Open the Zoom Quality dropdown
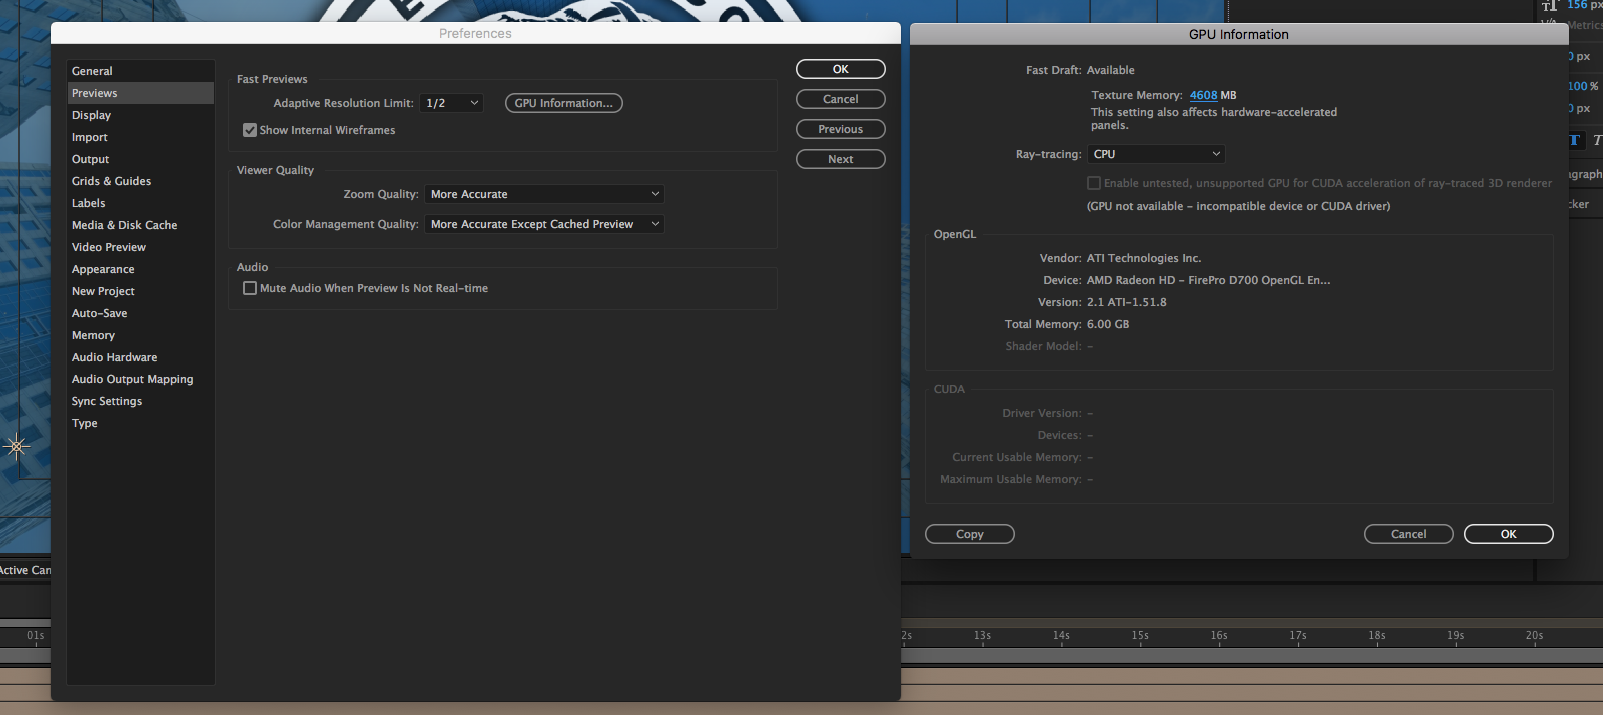This screenshot has height=715, width=1603. [544, 194]
